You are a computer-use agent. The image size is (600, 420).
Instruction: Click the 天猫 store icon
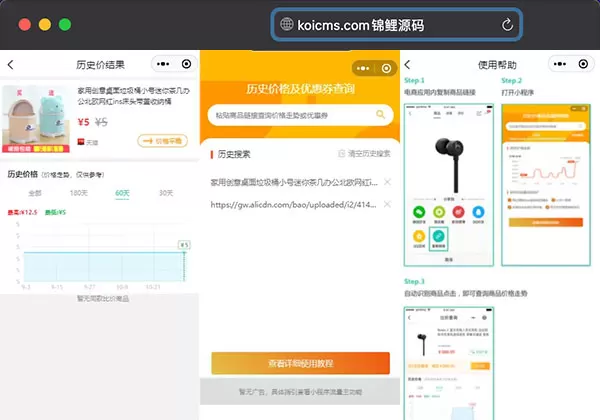click(81, 142)
